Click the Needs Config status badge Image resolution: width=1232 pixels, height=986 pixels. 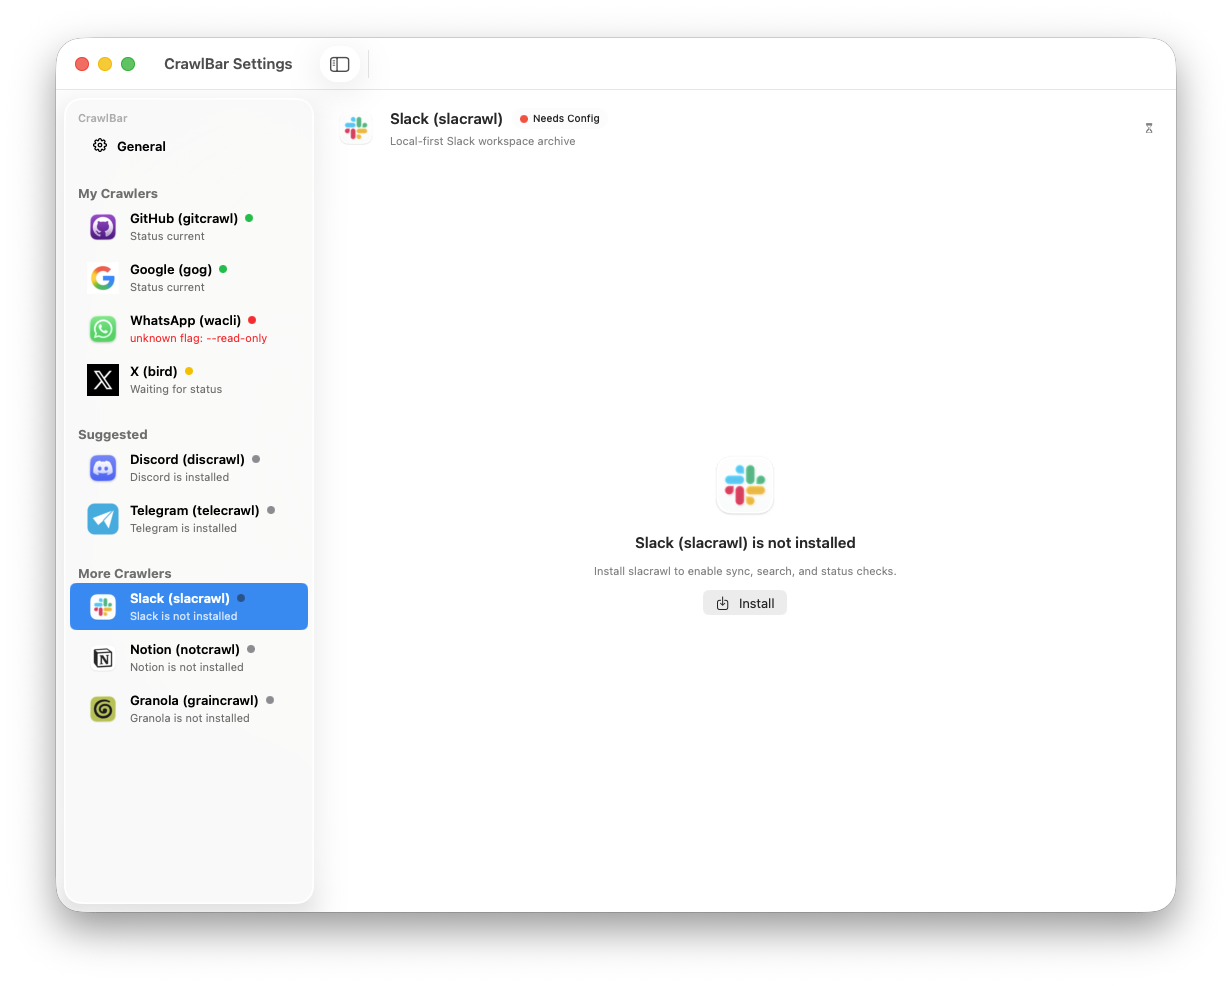click(x=559, y=118)
